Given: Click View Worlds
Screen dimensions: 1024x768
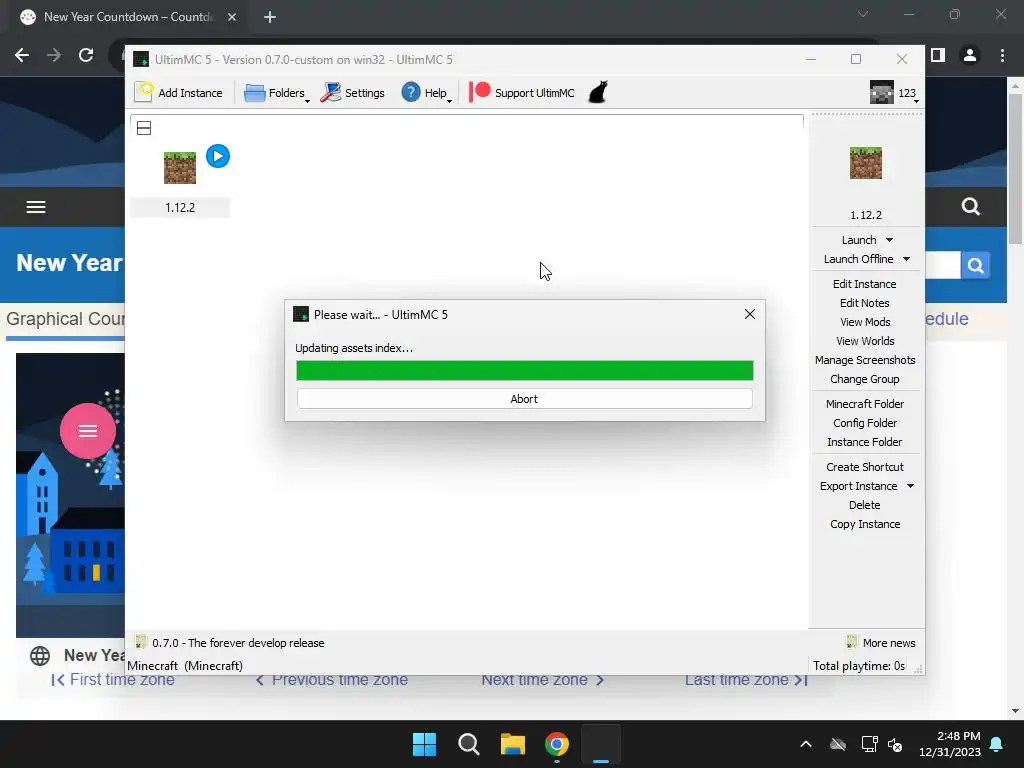Looking at the screenshot, I should (865, 341).
